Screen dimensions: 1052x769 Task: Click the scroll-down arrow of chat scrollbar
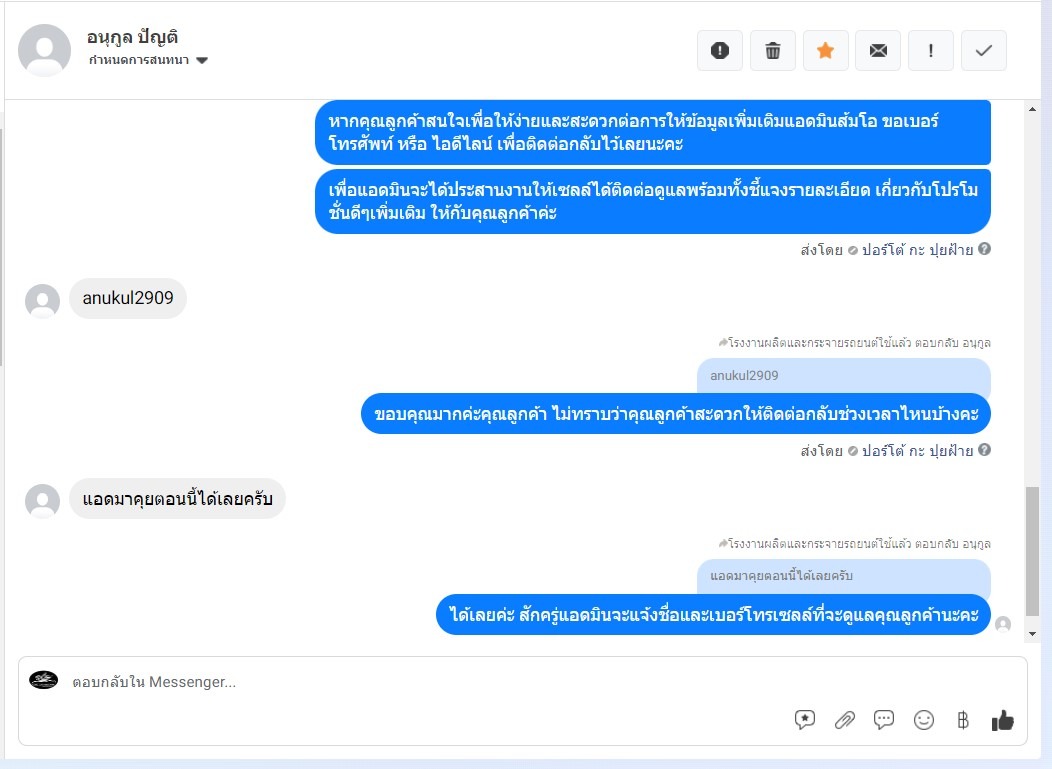click(1032, 633)
